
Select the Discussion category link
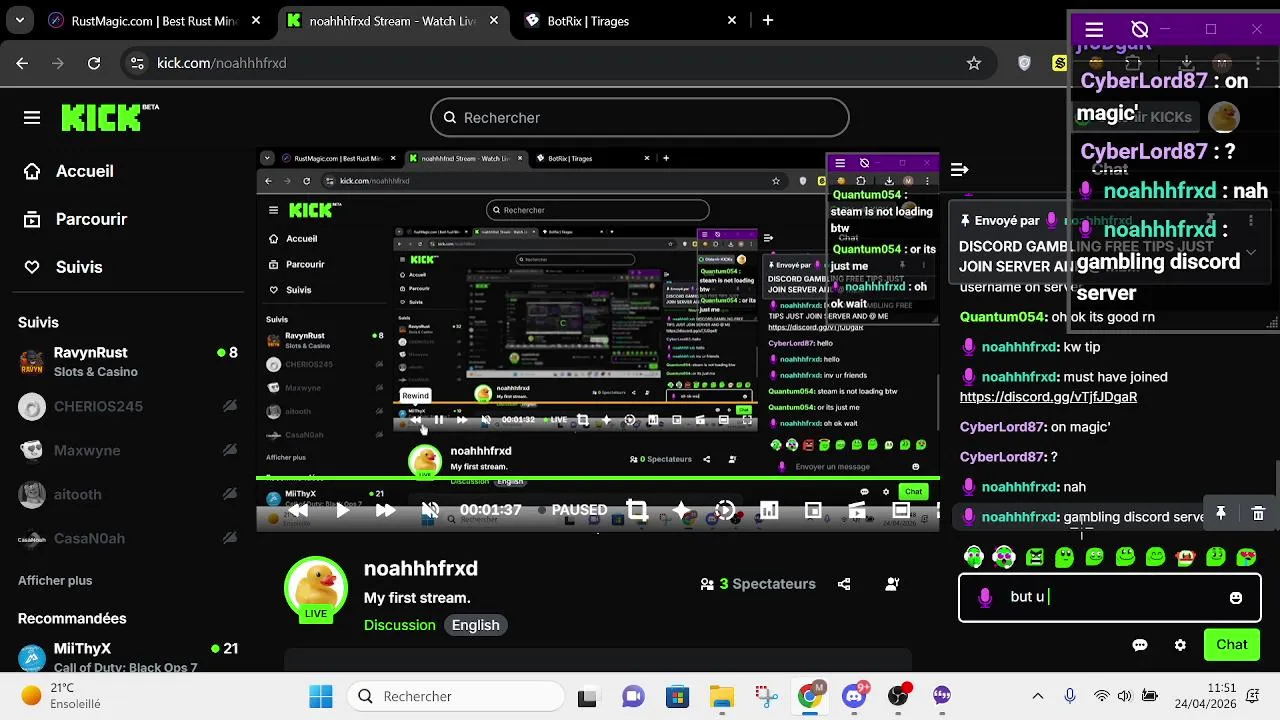coord(400,625)
